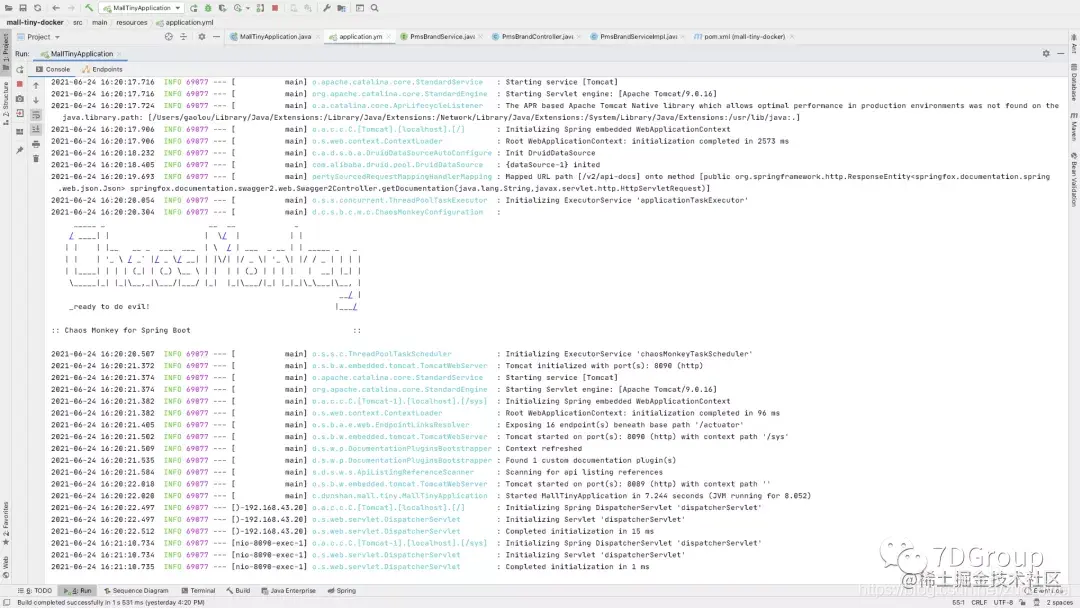Stop the application with the red square in top toolbar
This screenshot has height=608, width=1080.
(275, 8)
